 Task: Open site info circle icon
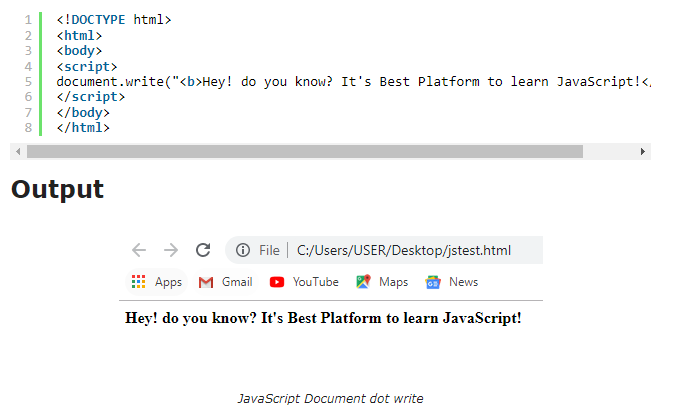pos(242,250)
